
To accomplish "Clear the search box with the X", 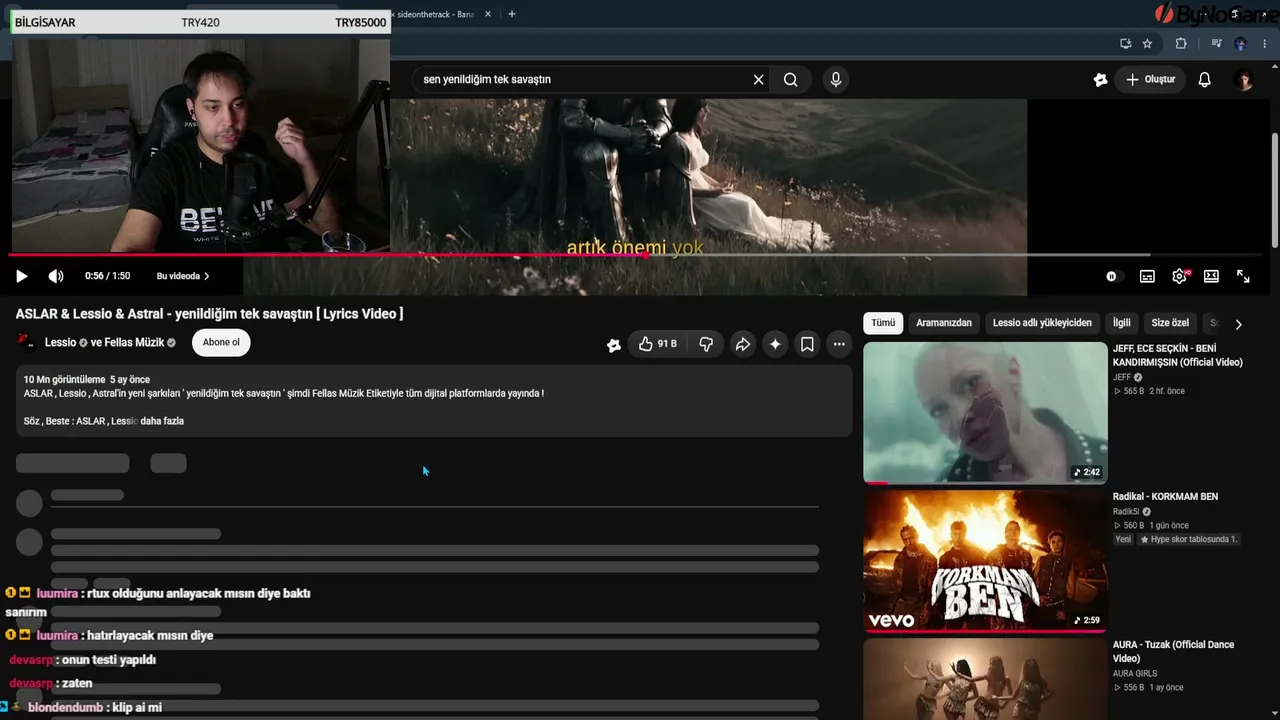I will tap(758, 80).
